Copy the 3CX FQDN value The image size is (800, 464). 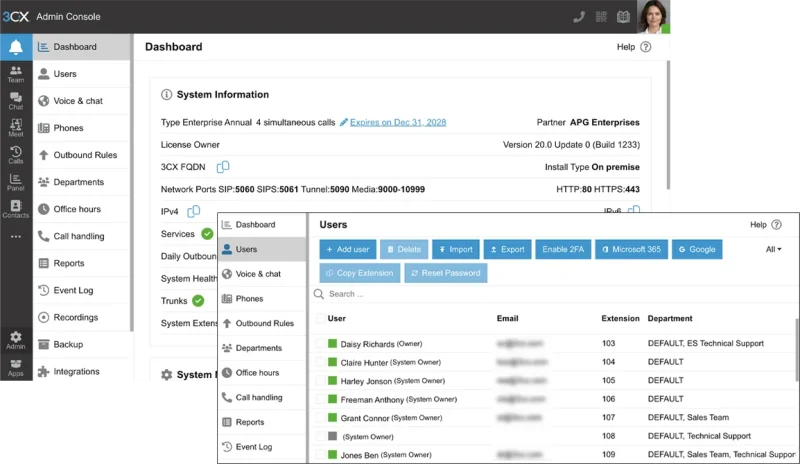click(x=223, y=167)
